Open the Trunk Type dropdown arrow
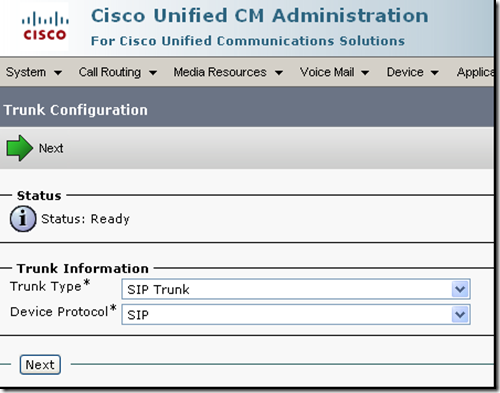 (460, 289)
